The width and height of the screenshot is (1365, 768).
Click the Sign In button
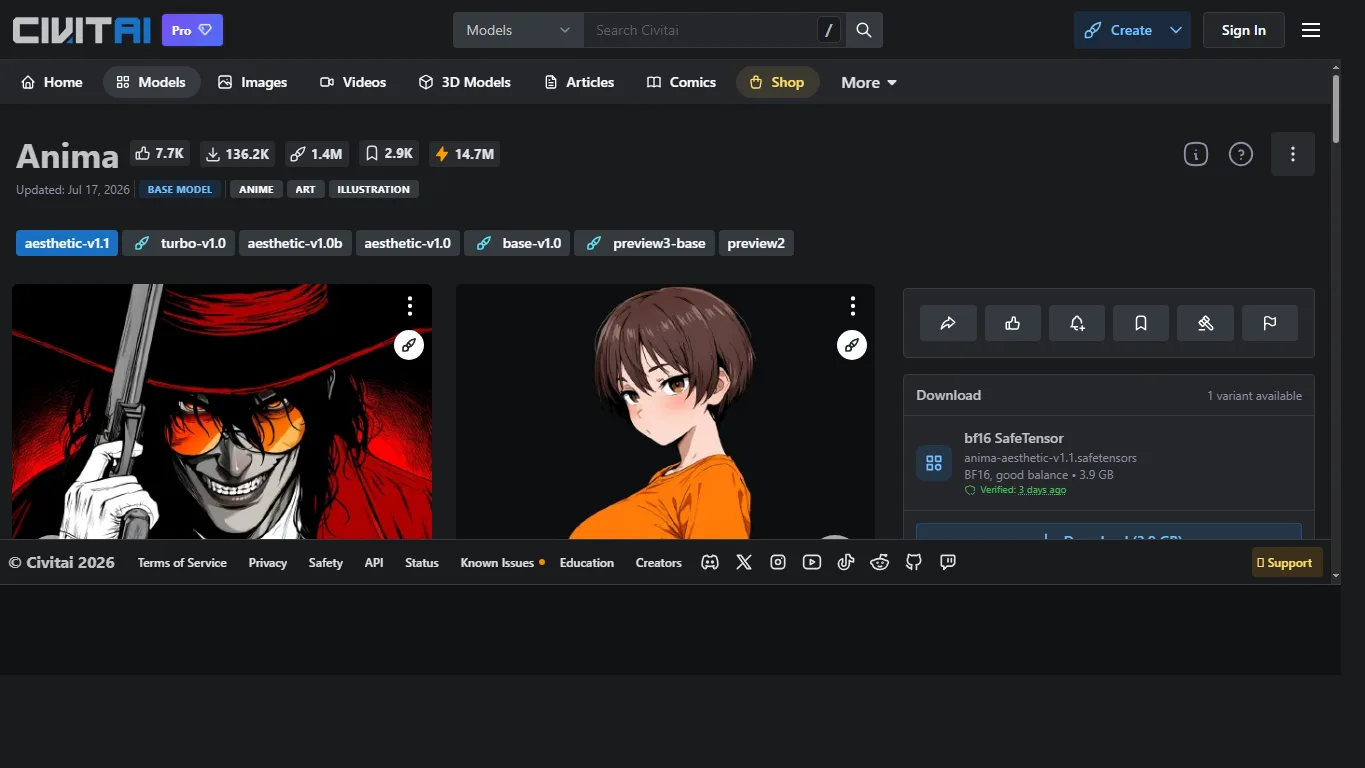pyautogui.click(x=1243, y=30)
